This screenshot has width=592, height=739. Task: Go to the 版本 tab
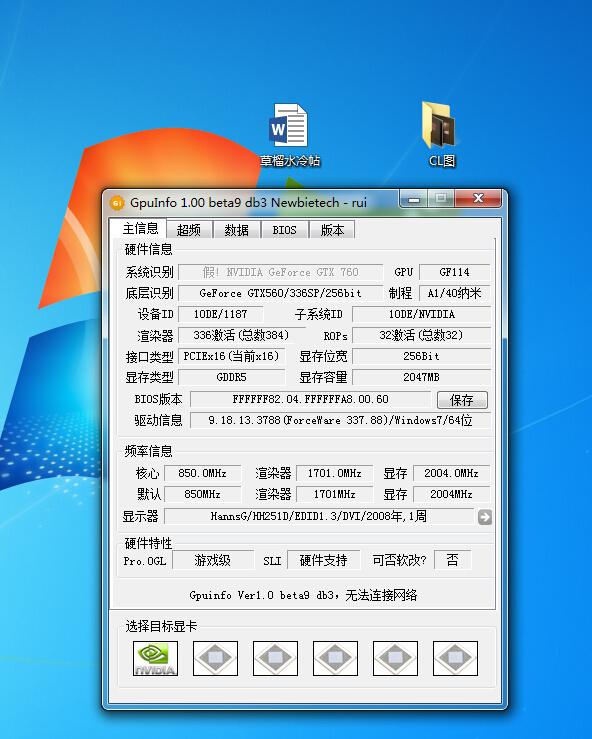332,230
